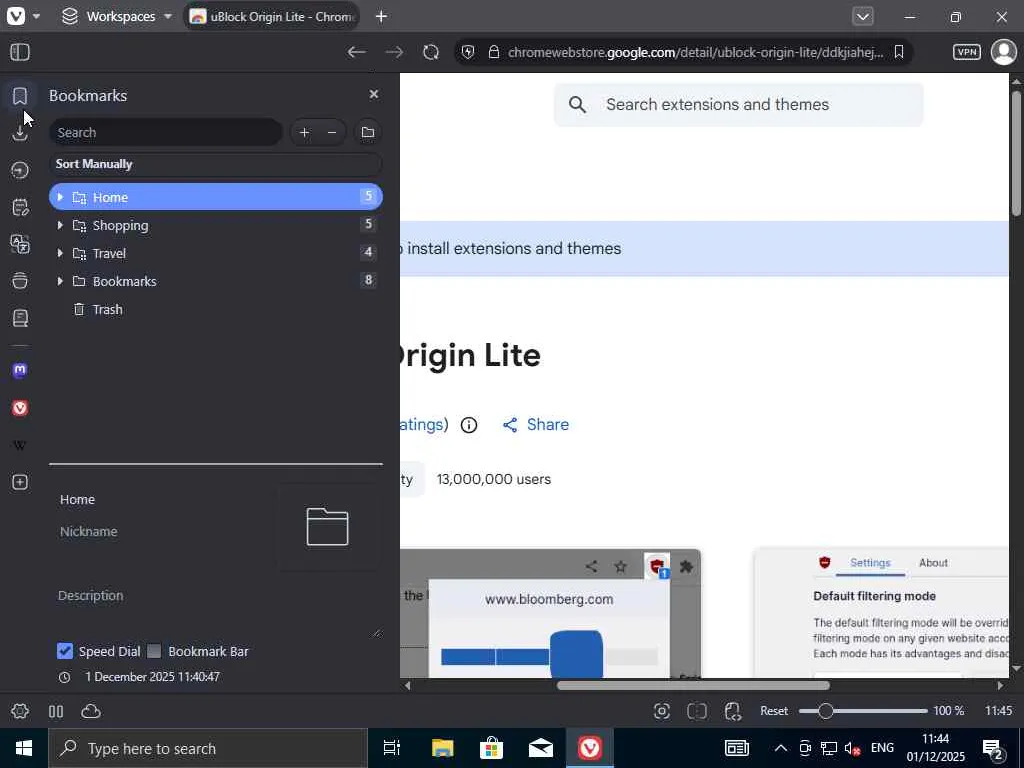Click the Share link
Screen dimensions: 1024x768
(536, 425)
